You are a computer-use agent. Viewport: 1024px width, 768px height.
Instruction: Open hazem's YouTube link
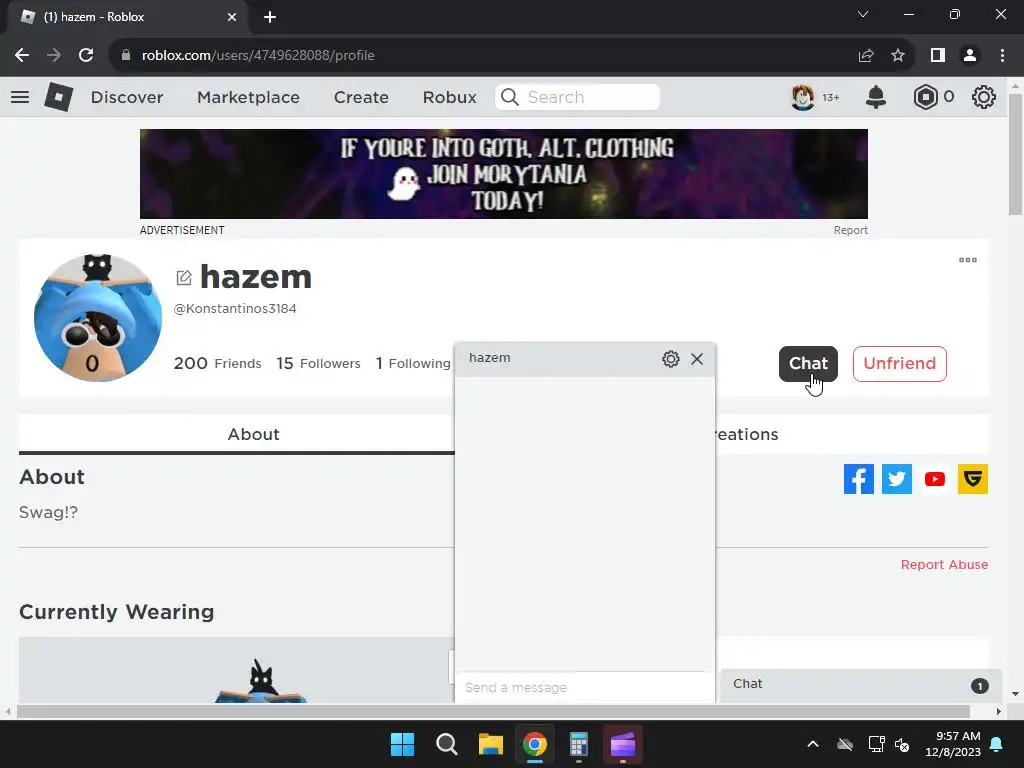pos(935,479)
